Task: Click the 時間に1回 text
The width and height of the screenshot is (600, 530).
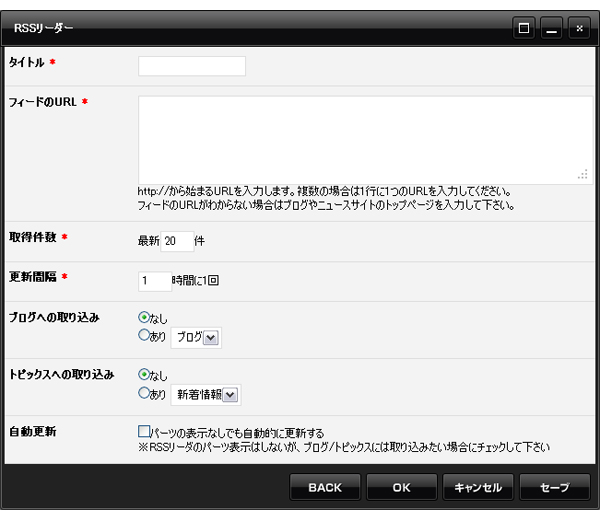Action: click(196, 280)
